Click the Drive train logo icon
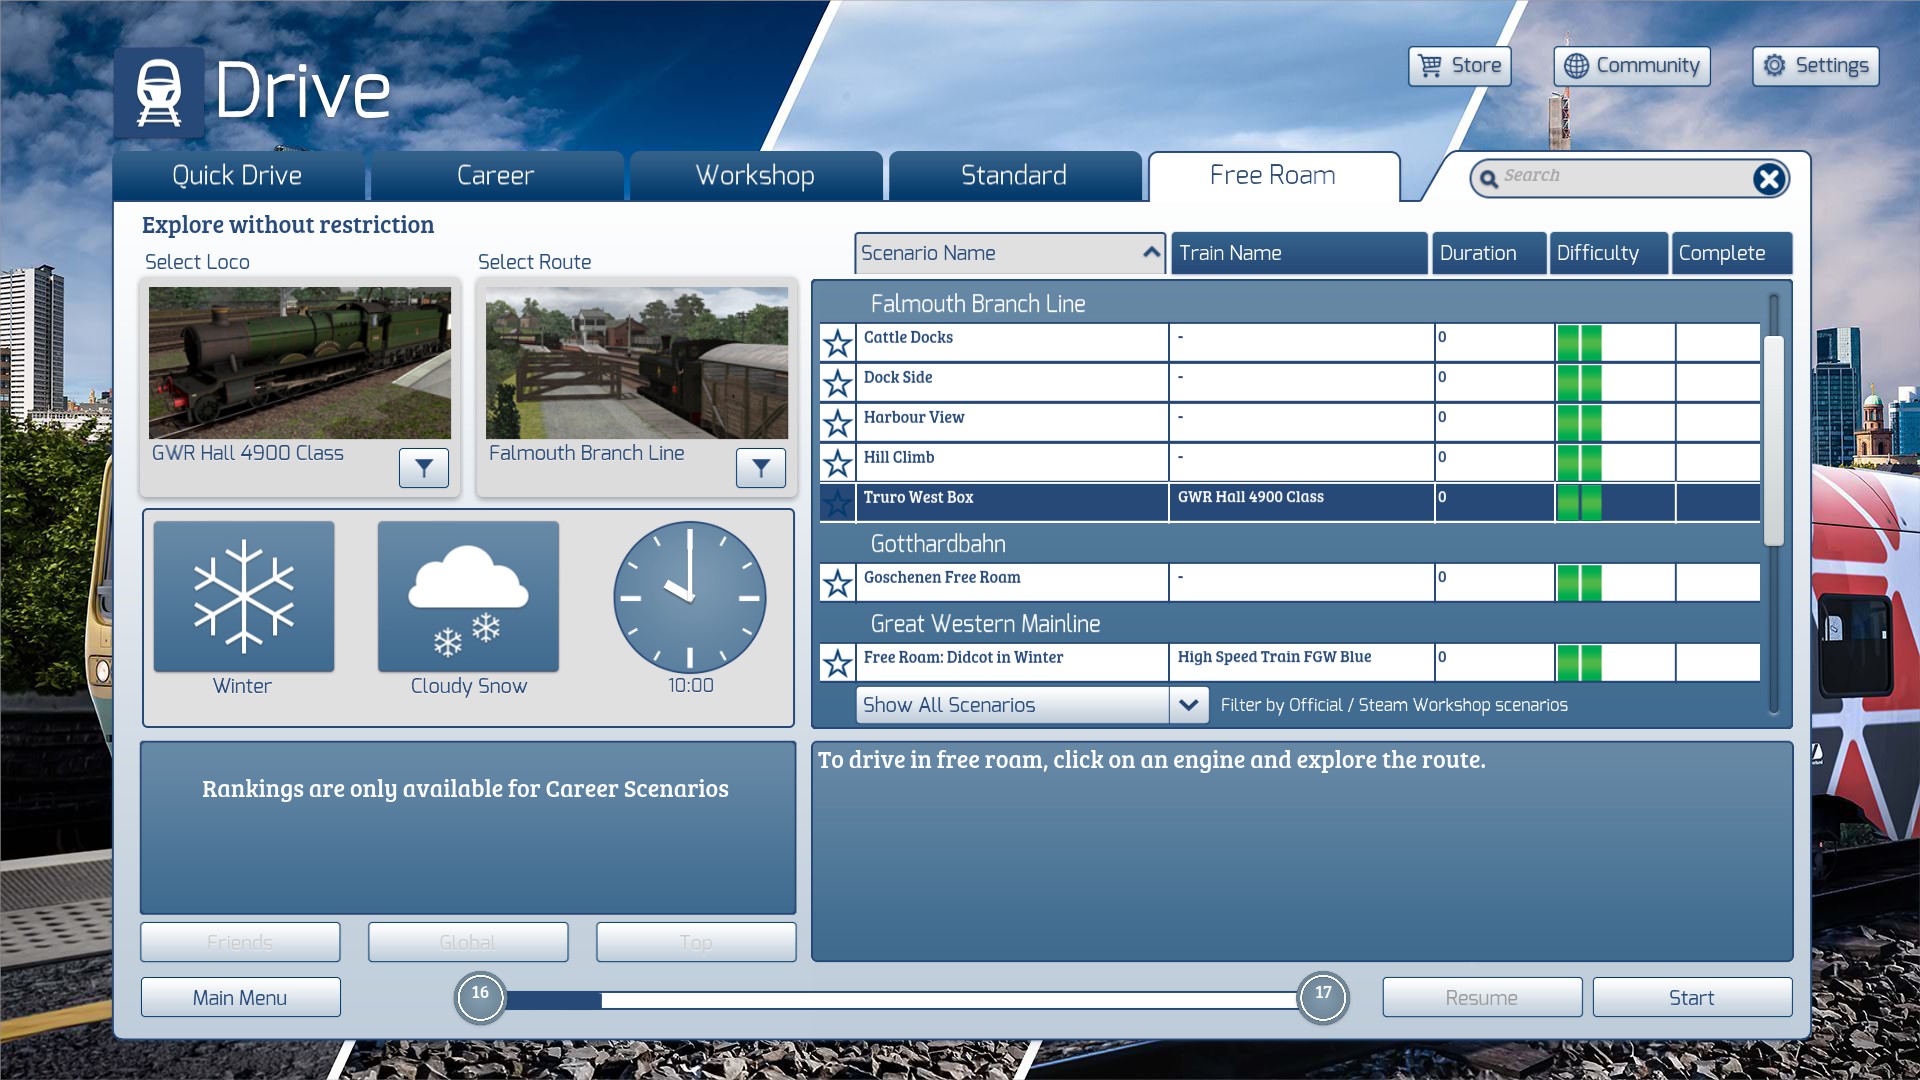Viewport: 1920px width, 1080px height. [x=159, y=92]
